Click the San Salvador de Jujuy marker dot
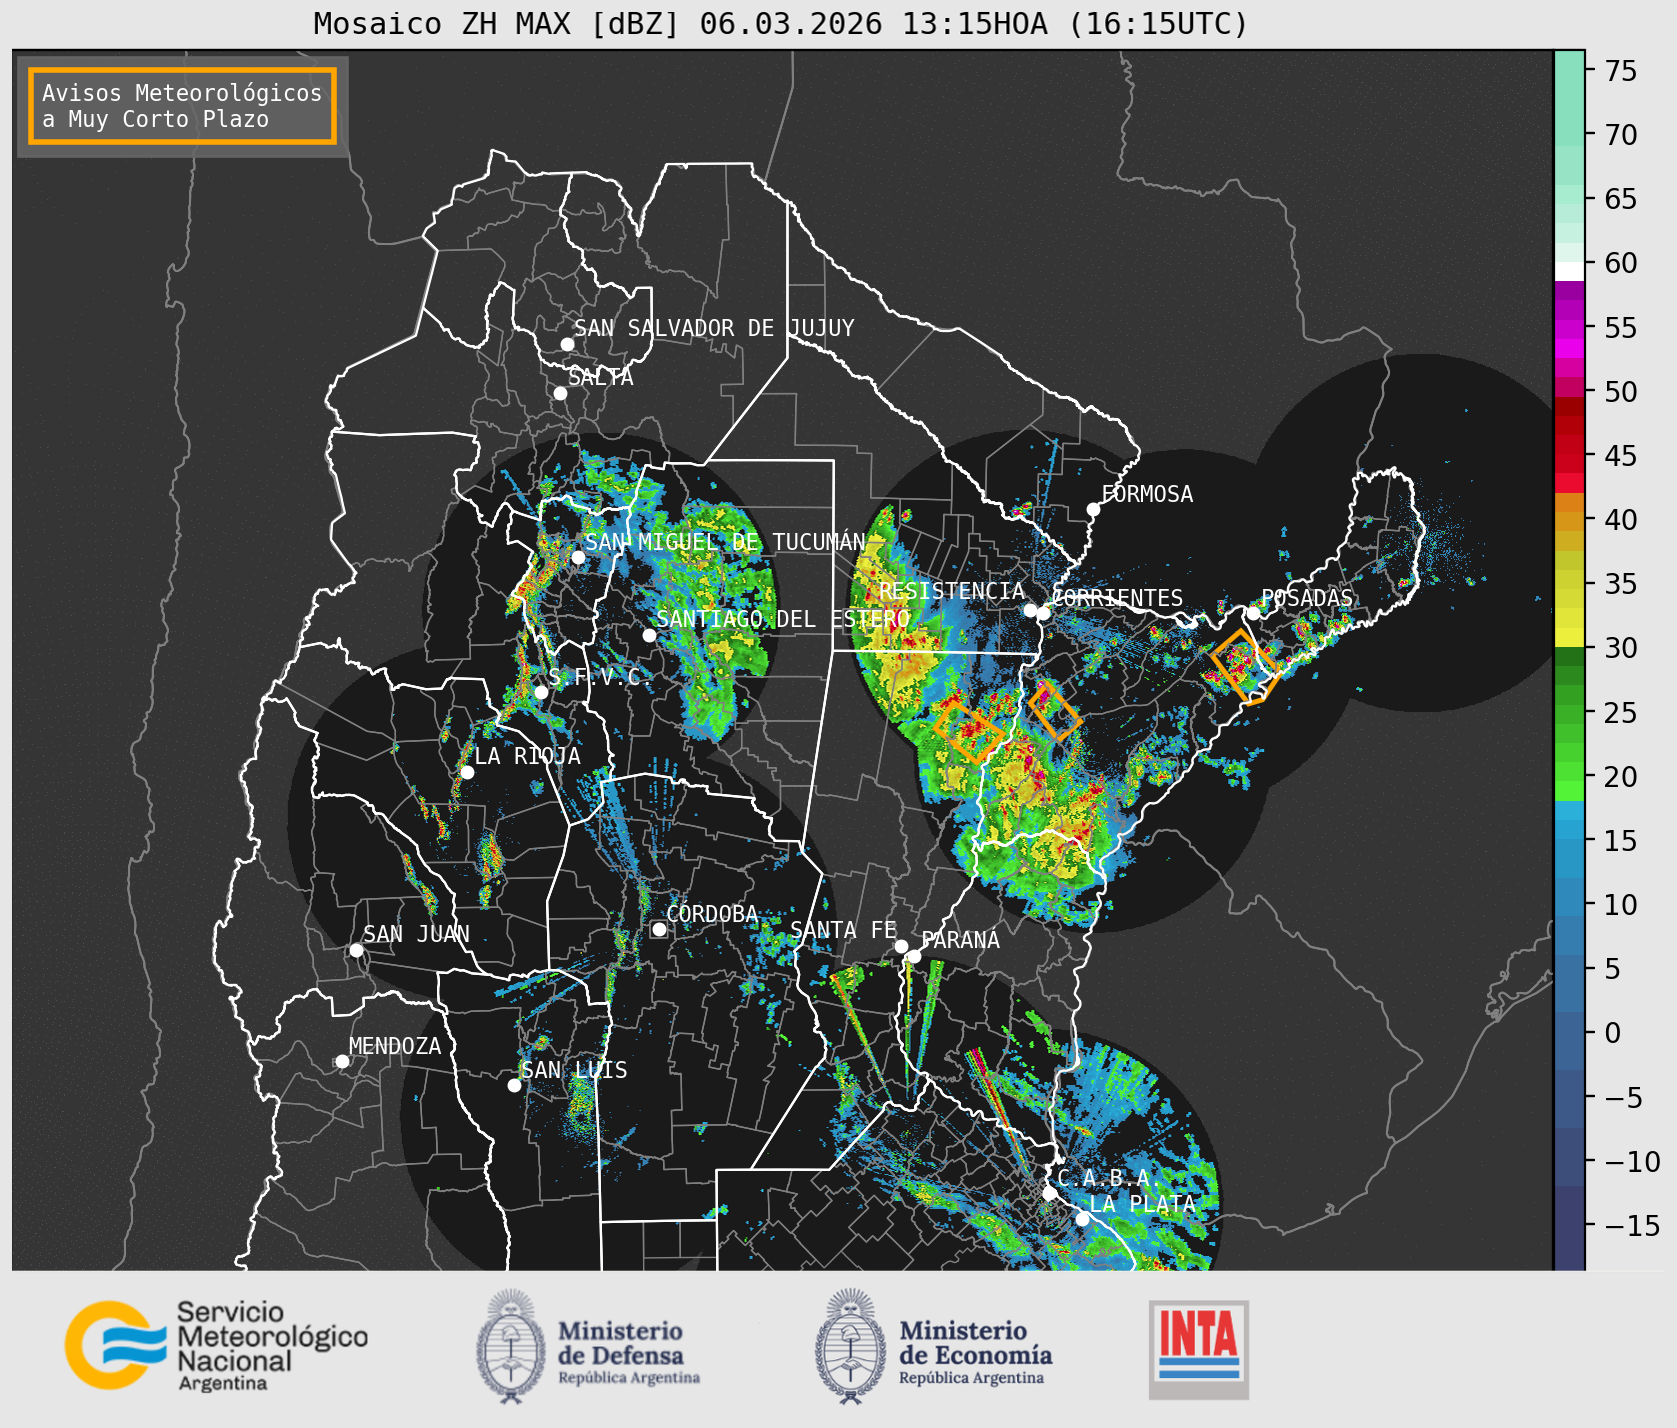Viewport: 1677px width, 1428px height. coord(567,344)
